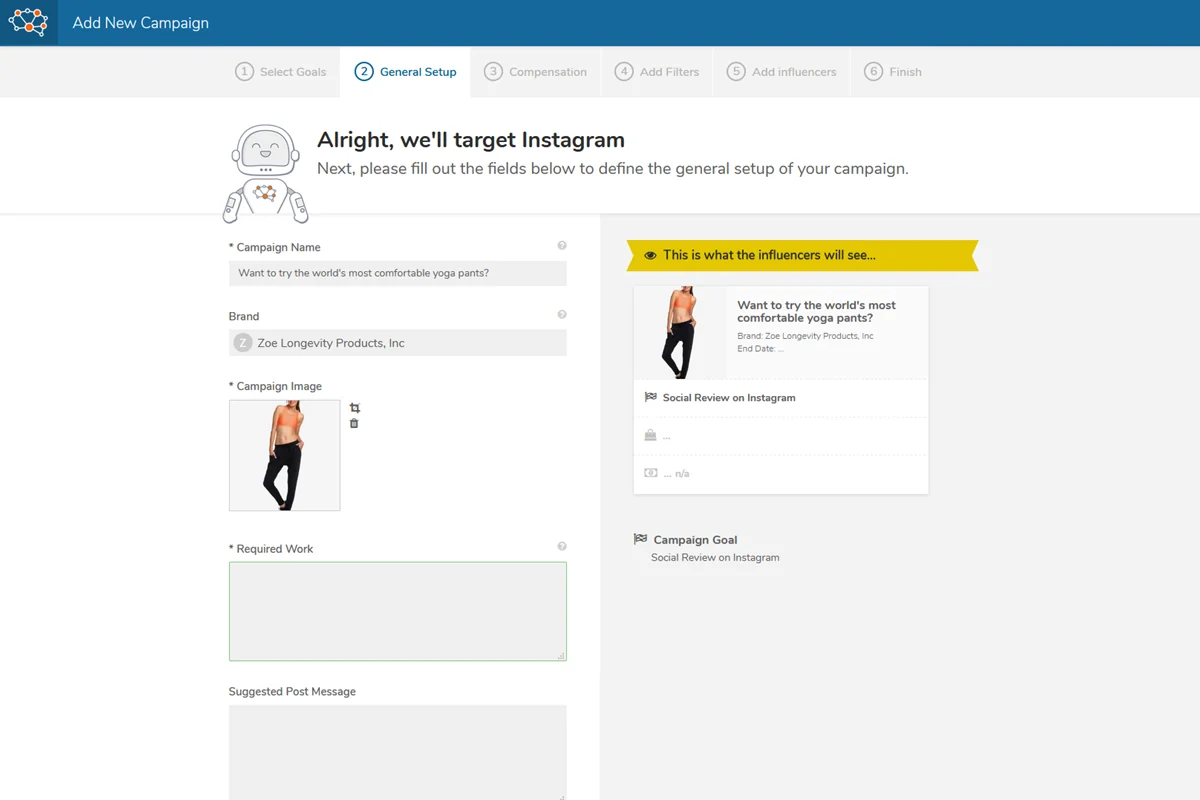Viewport: 1200px width, 800px height.
Task: Go to step 3 Compensation
Action: click(536, 72)
